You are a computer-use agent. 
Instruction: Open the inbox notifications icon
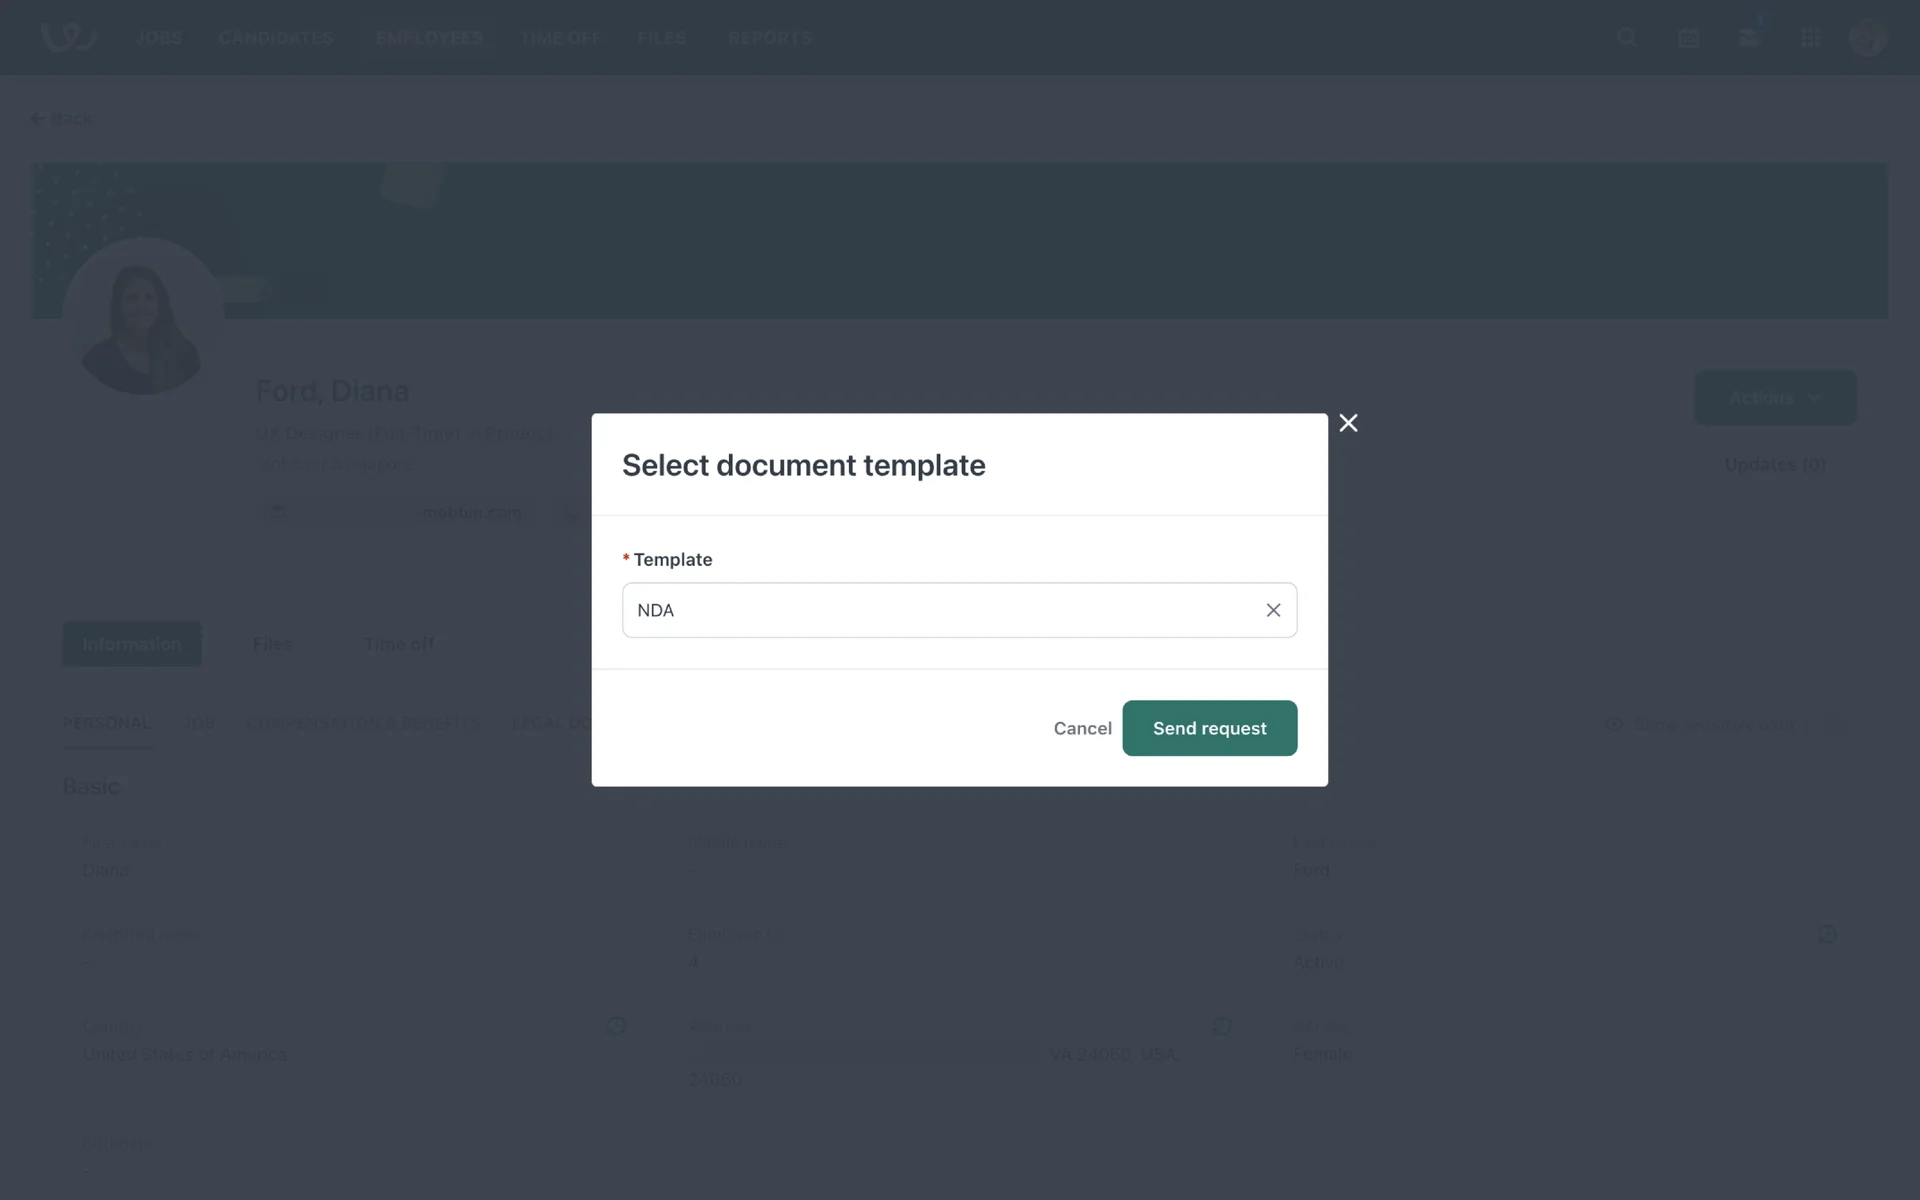point(1749,38)
